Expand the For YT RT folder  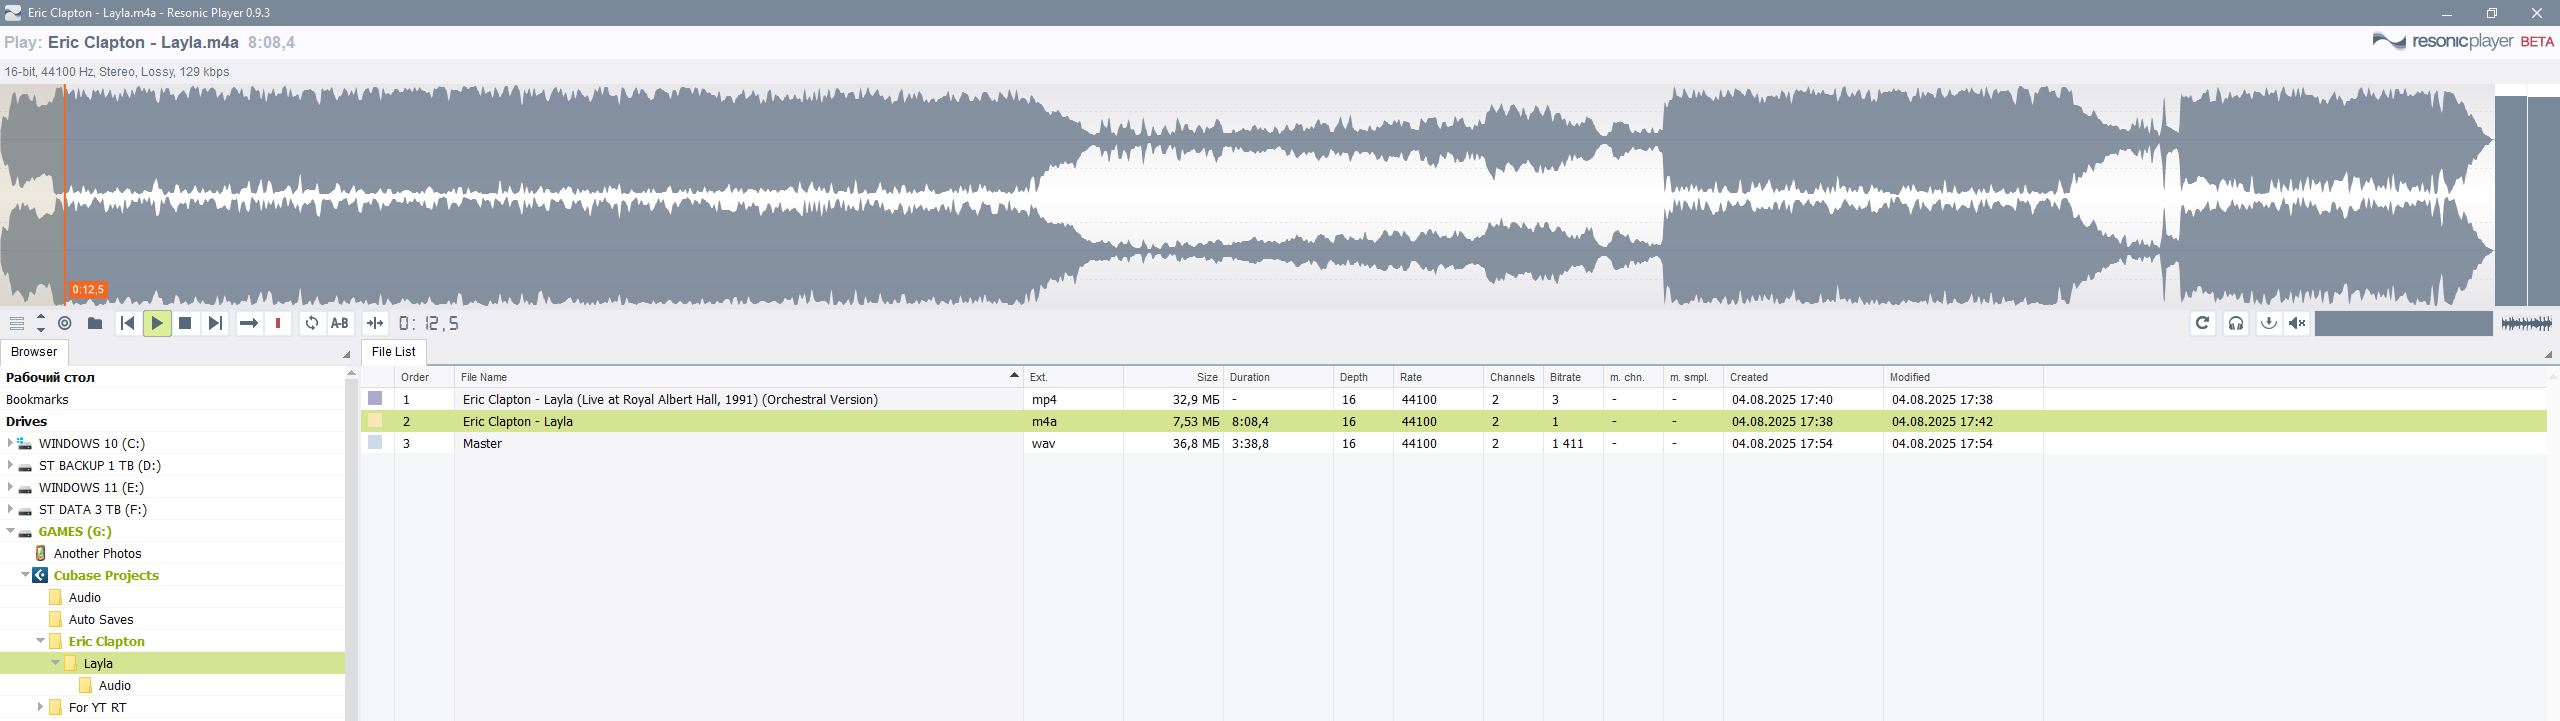[x=40, y=707]
